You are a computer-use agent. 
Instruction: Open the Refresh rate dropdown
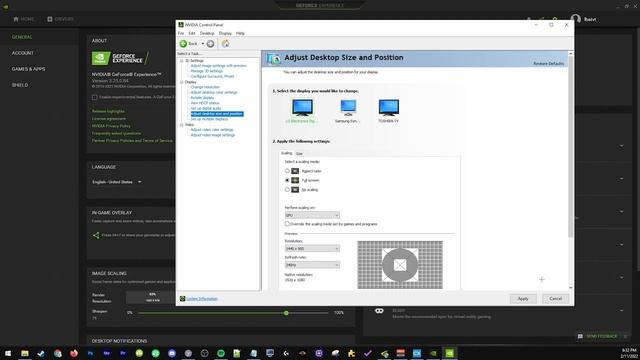[312, 265]
